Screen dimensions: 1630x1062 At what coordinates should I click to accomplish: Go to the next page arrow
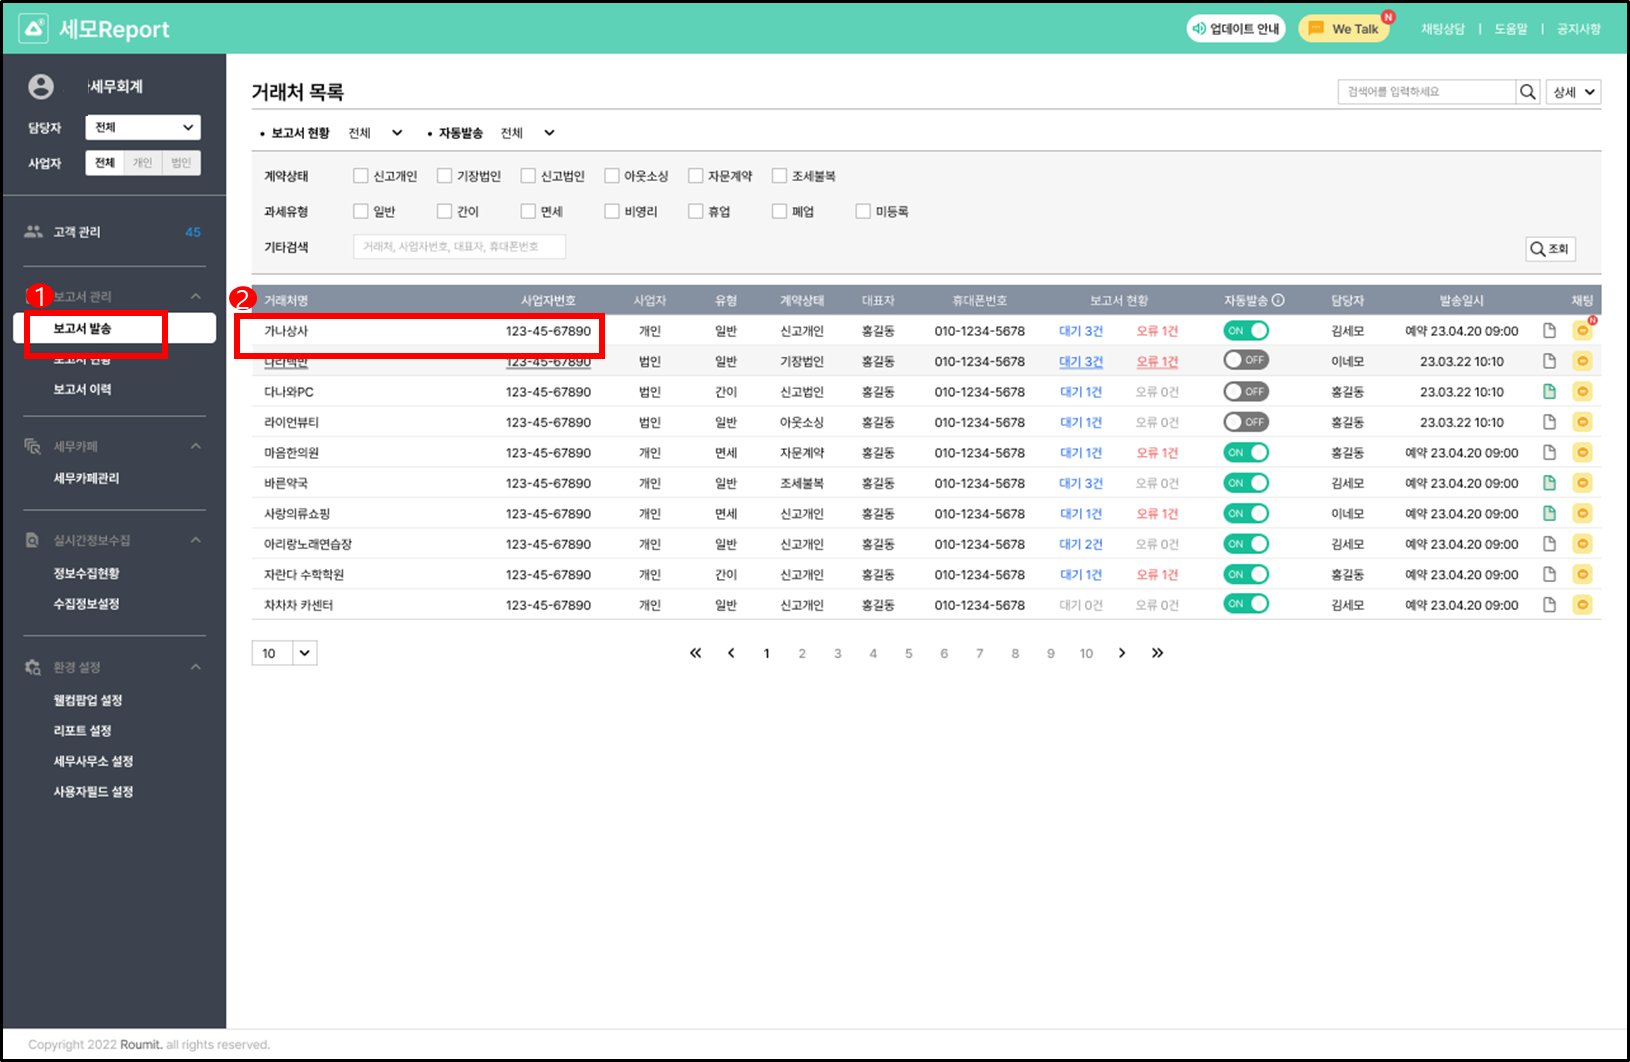tap(1122, 653)
